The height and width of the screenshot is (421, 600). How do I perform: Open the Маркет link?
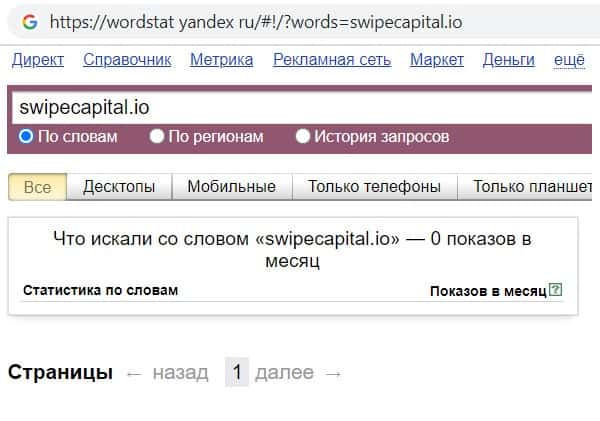(437, 60)
